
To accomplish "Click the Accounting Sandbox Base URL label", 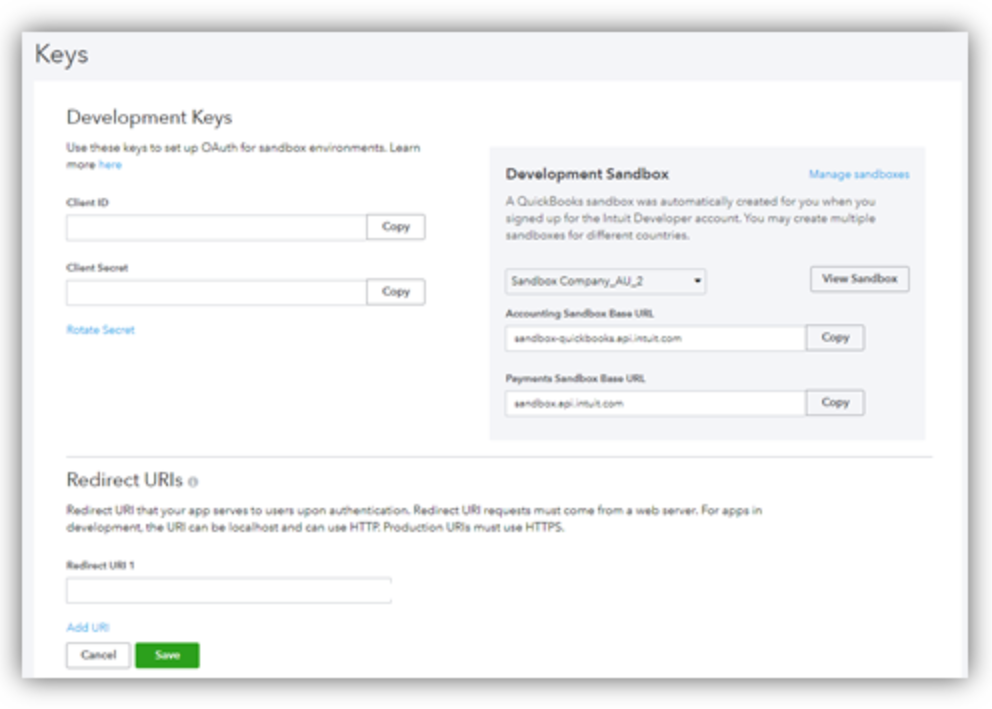I will [x=580, y=313].
